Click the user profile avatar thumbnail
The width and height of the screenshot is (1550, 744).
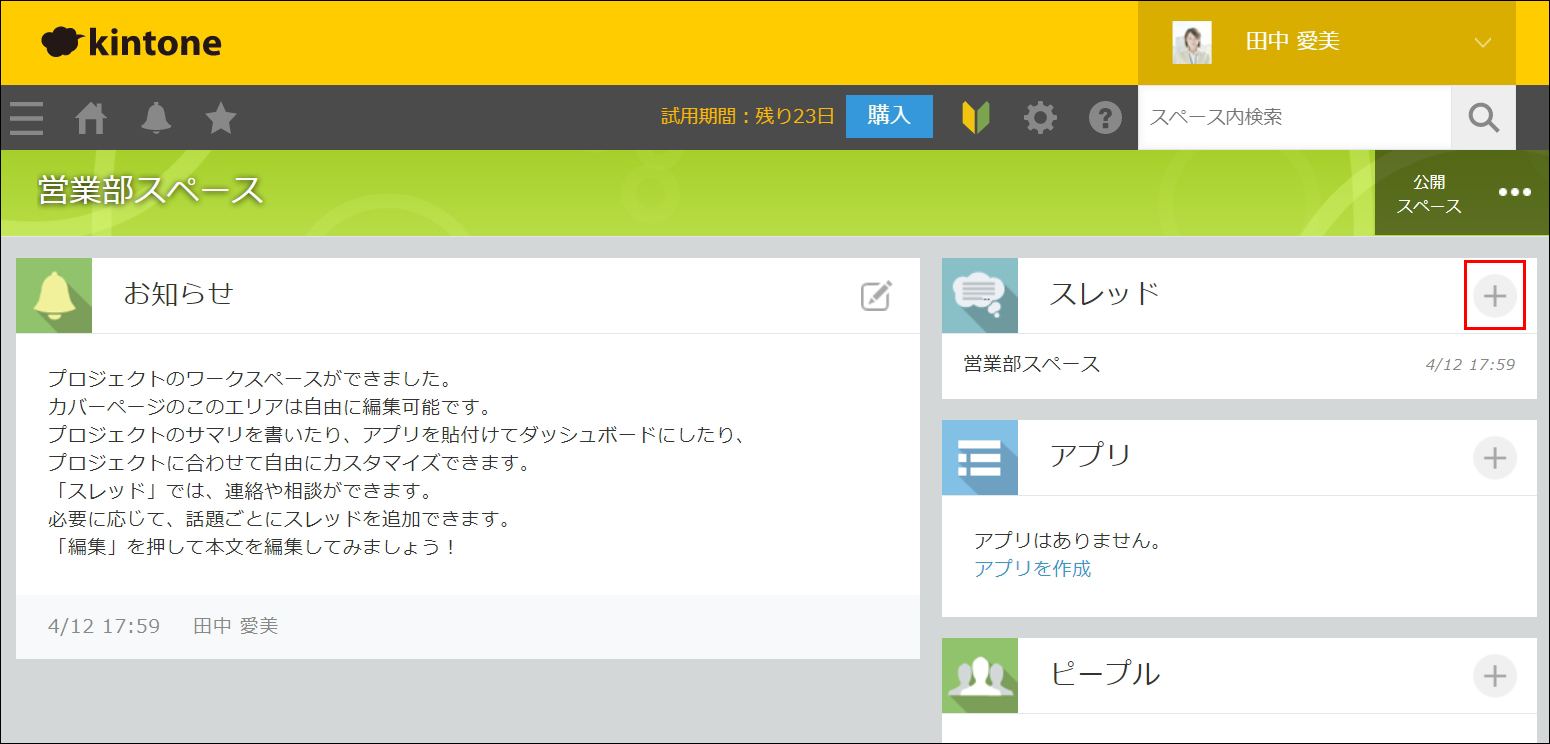click(x=1191, y=42)
